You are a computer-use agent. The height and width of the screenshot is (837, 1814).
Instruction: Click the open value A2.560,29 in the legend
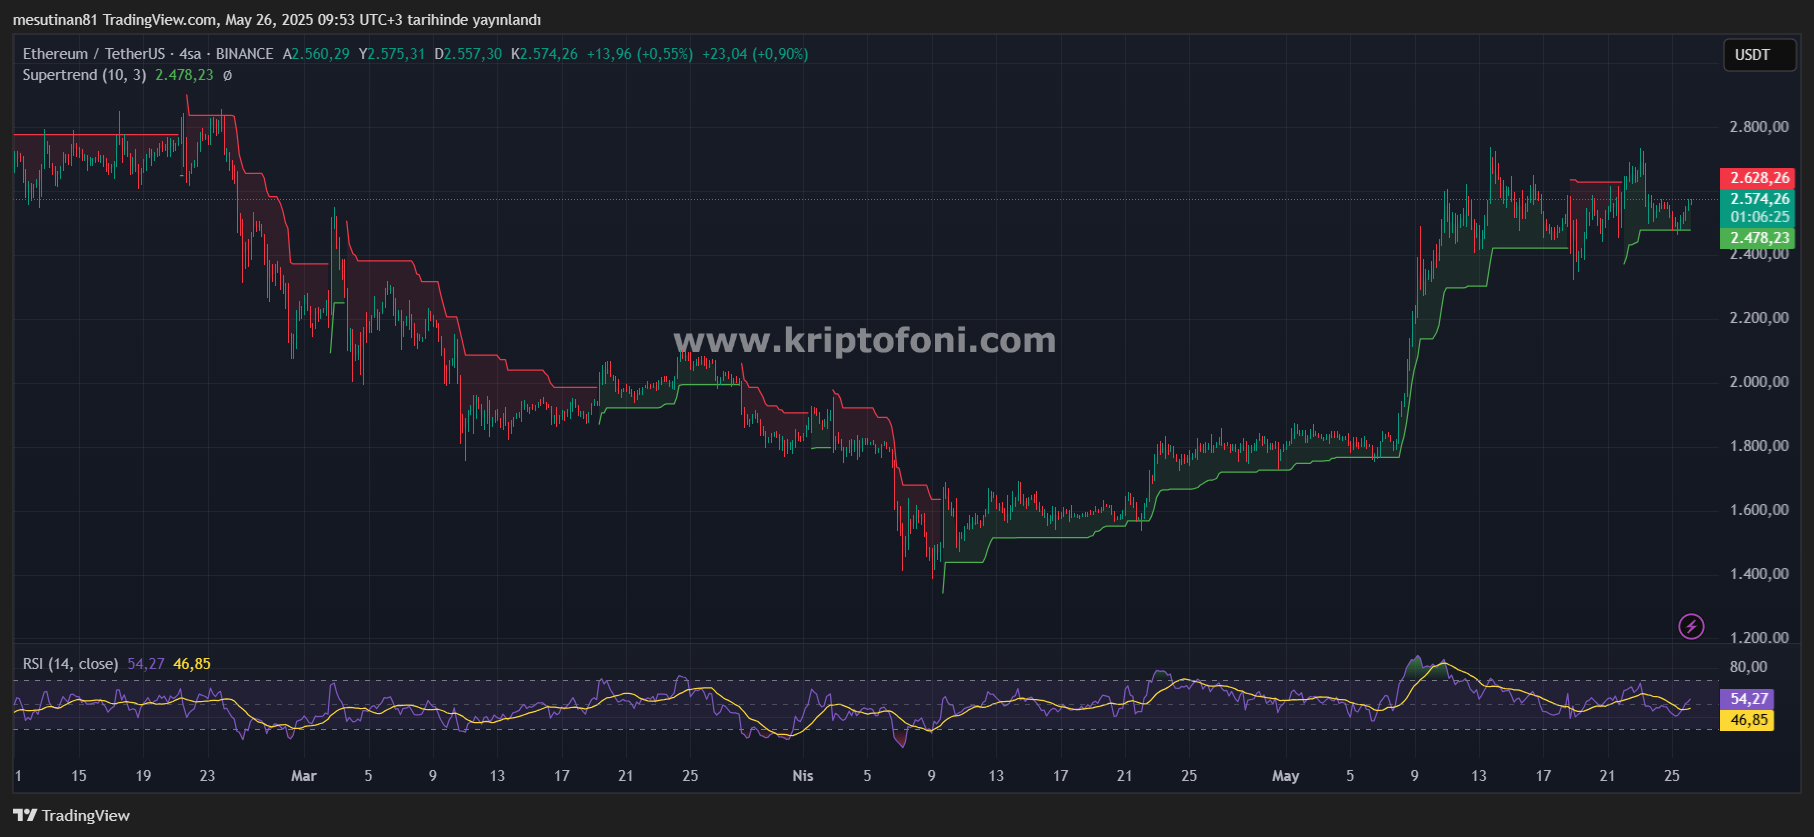coord(316,54)
